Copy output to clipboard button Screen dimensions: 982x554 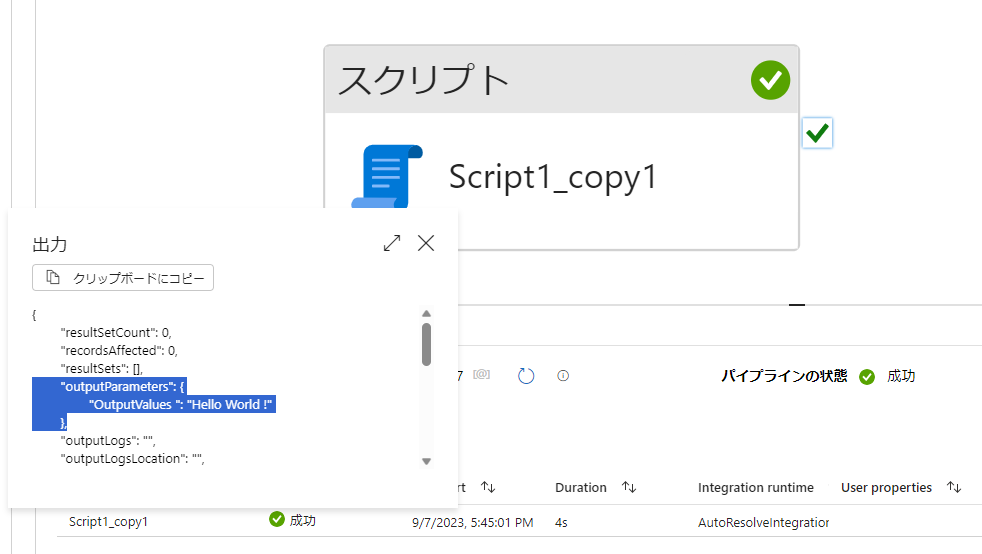pyautogui.click(x=123, y=278)
